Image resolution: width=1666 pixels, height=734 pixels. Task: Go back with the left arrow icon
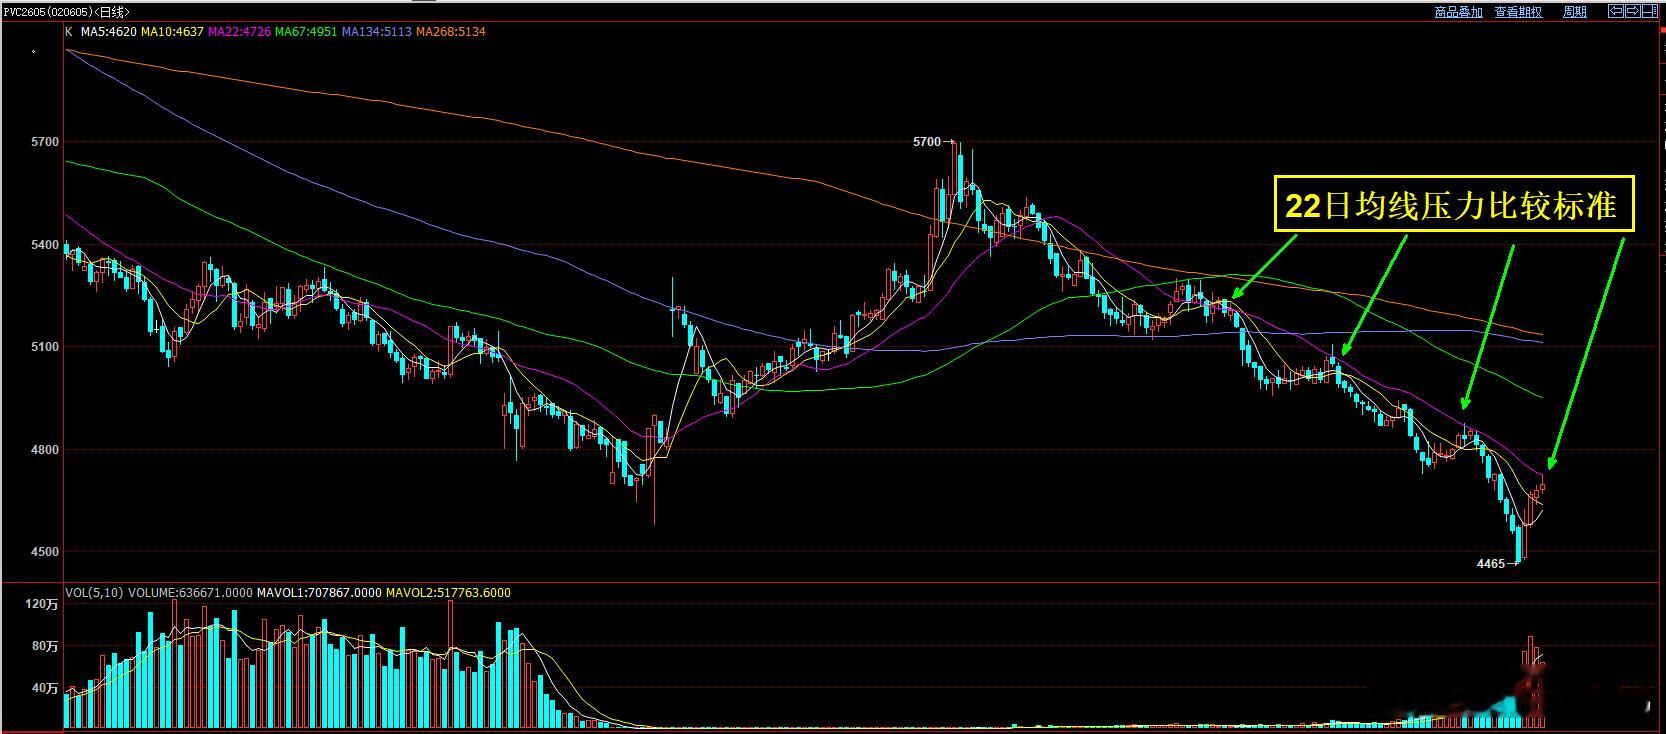tap(1616, 12)
